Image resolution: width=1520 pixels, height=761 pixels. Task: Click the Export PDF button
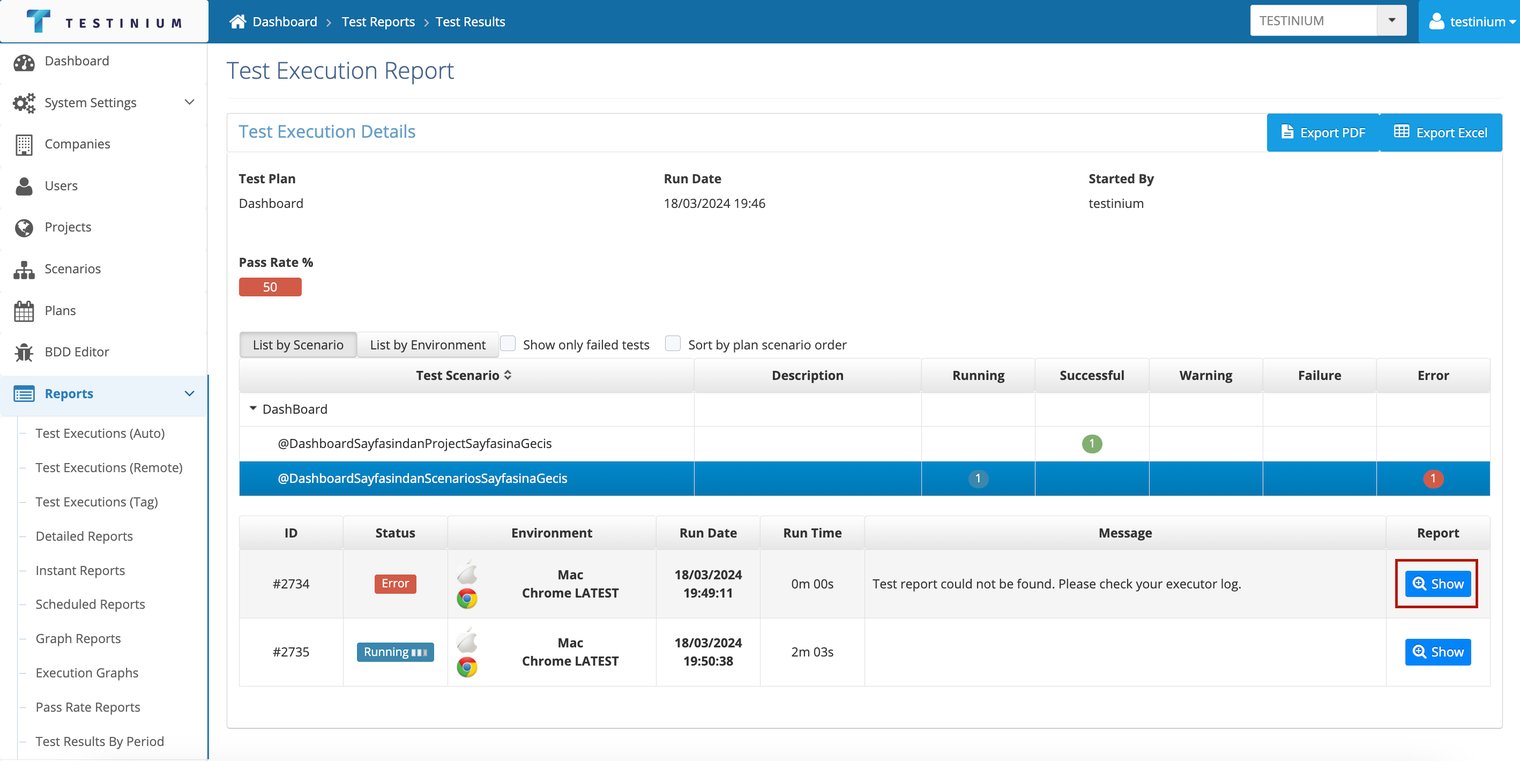[1323, 132]
